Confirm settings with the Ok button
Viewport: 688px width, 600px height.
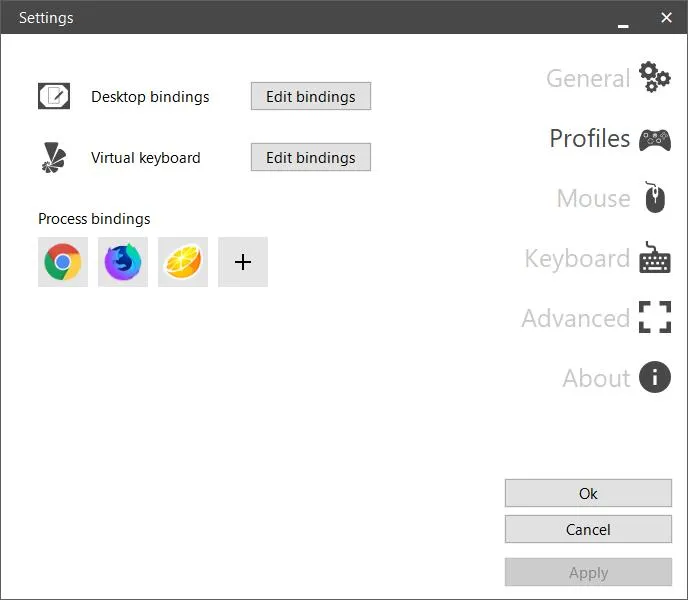[588, 493]
